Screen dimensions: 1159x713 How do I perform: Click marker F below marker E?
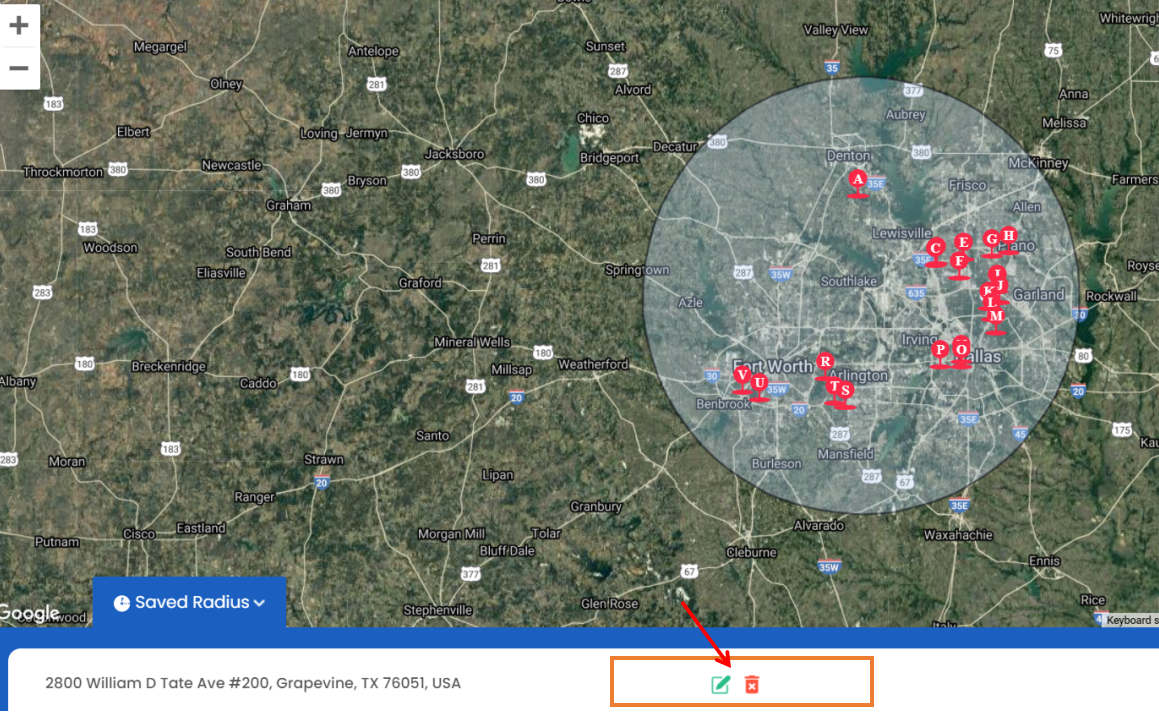[959, 263]
